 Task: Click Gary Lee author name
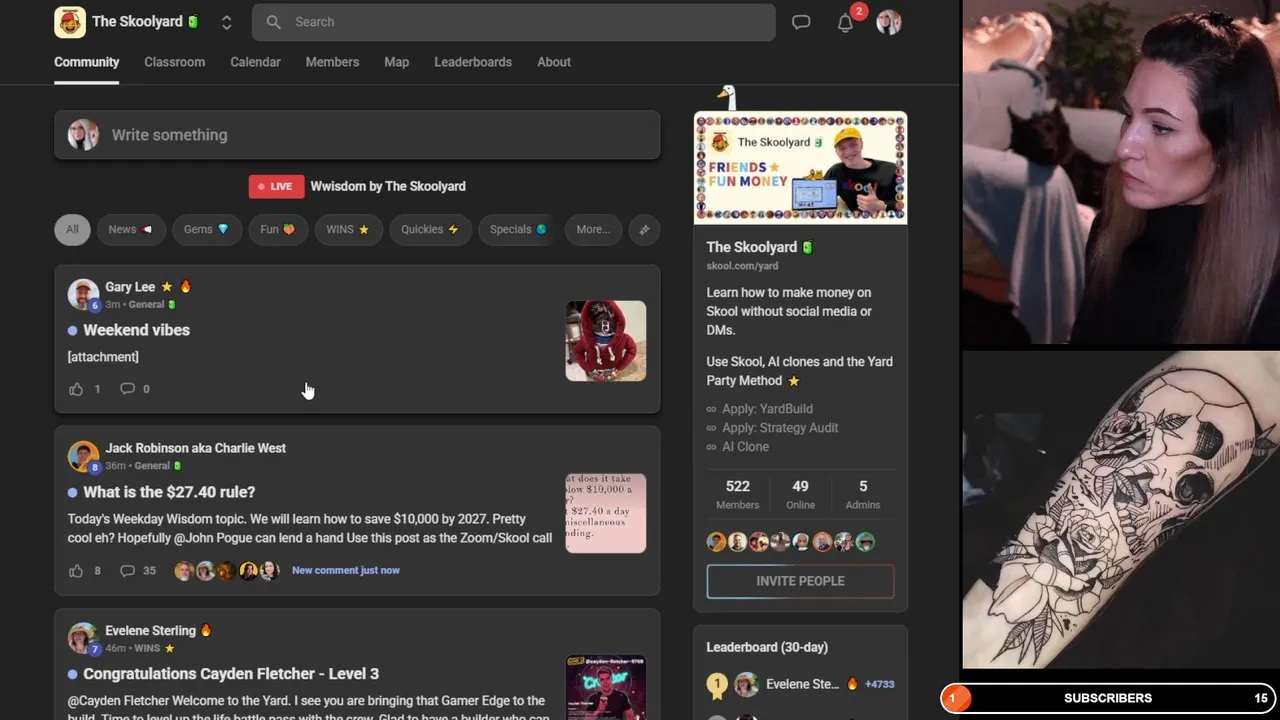tap(130, 287)
